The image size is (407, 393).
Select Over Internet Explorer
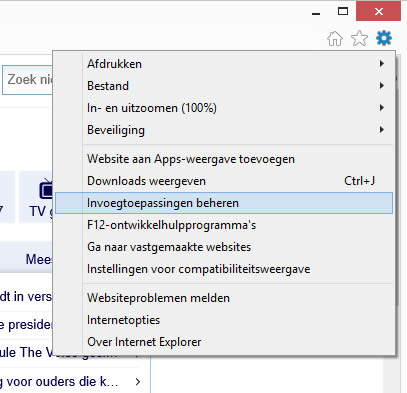pos(224,342)
